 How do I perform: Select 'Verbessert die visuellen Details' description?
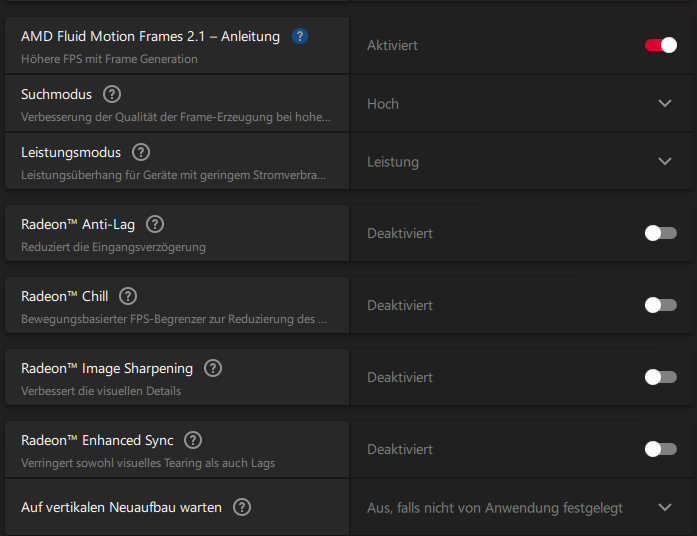(x=101, y=391)
